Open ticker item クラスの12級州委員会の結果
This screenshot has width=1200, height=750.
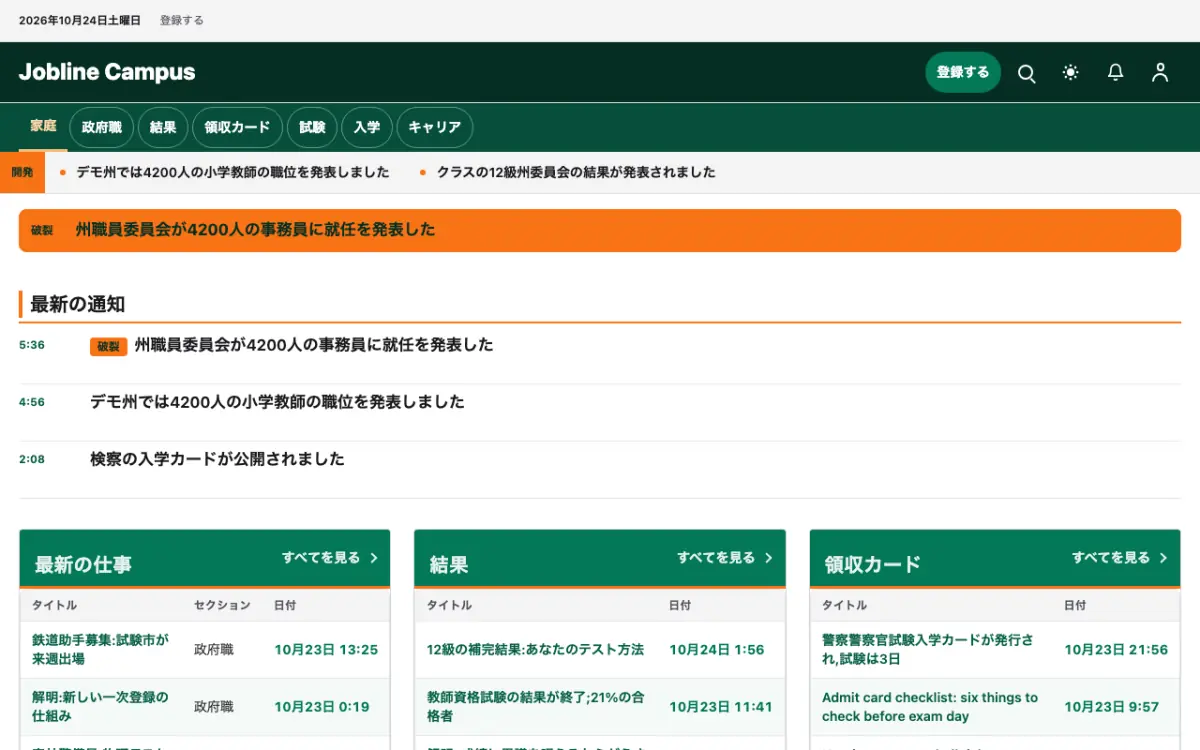coord(576,172)
